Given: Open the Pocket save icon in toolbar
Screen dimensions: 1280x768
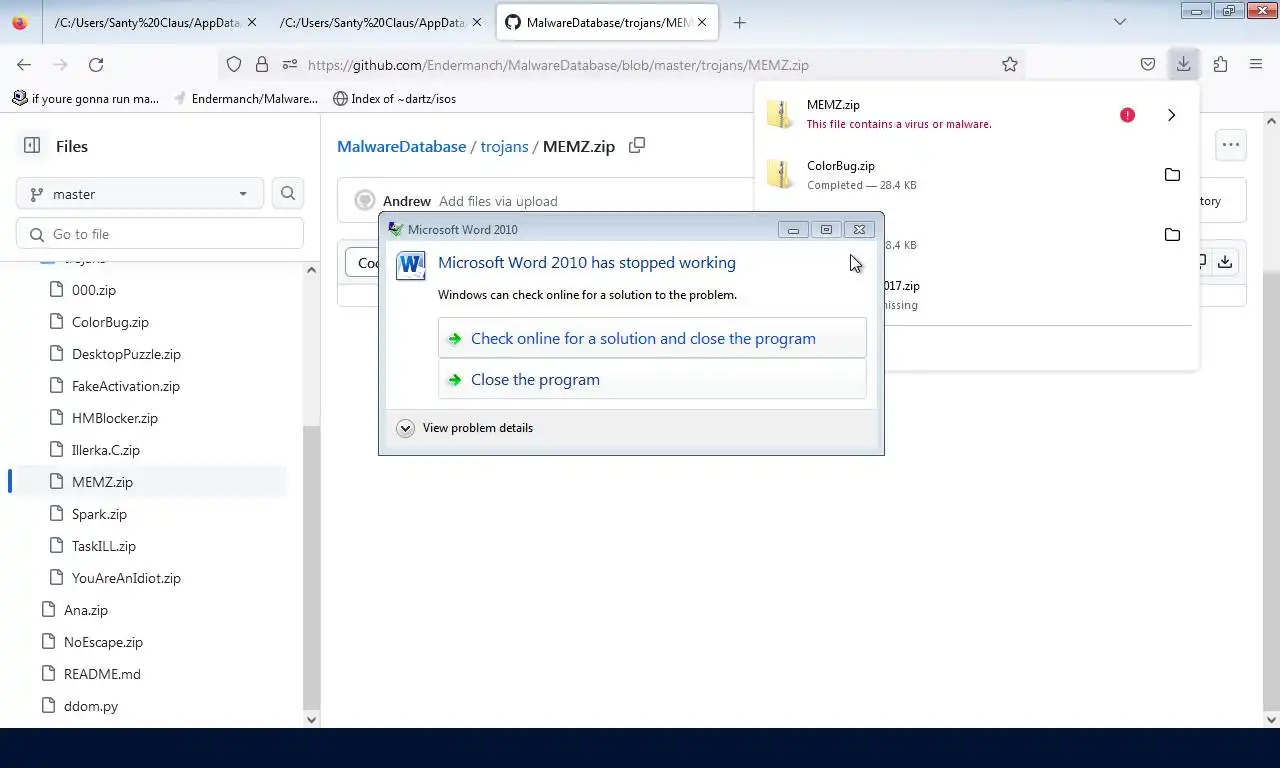Looking at the screenshot, I should (1148, 64).
